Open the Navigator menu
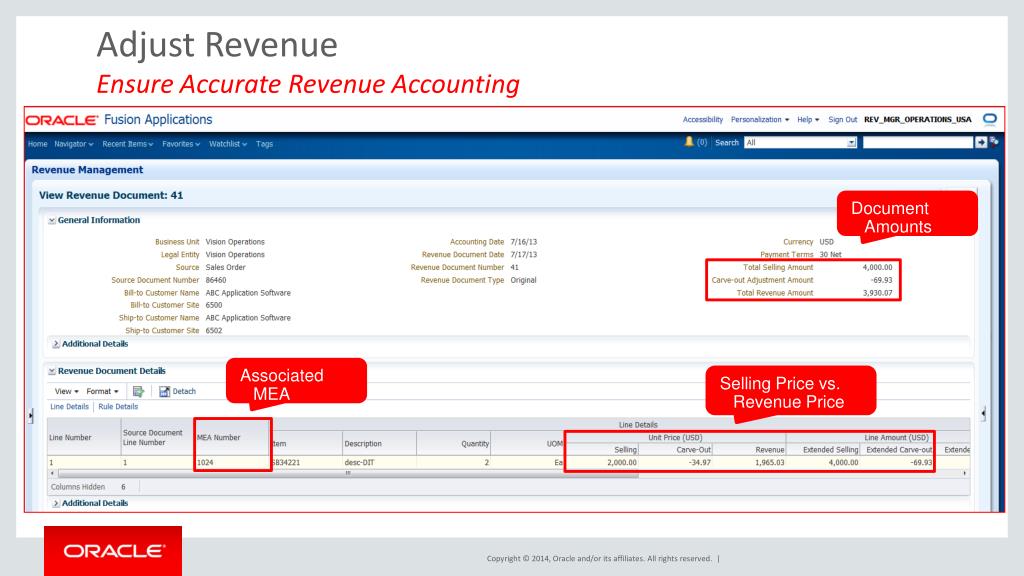This screenshot has width=1024, height=576. [74, 144]
